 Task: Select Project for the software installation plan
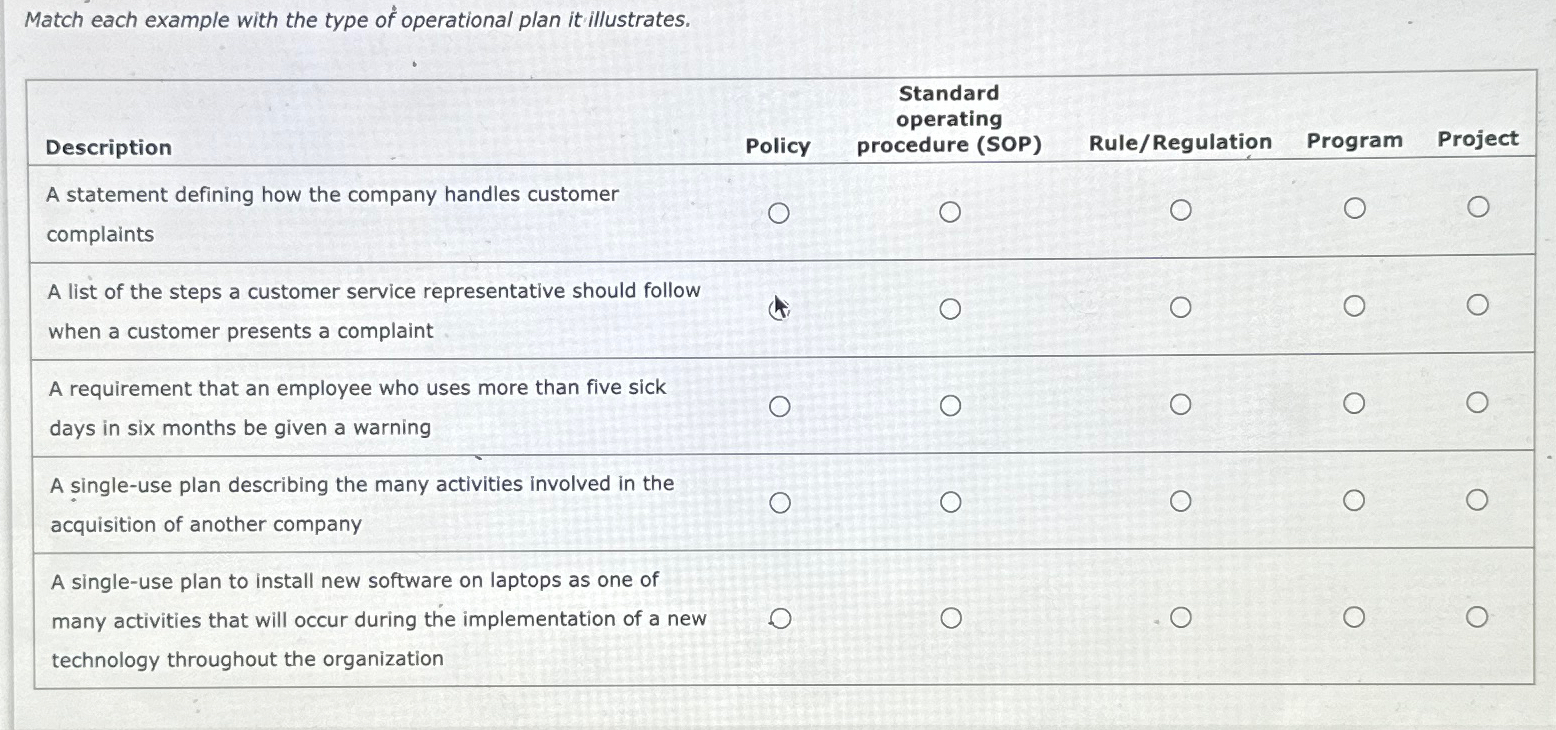coord(1479,615)
